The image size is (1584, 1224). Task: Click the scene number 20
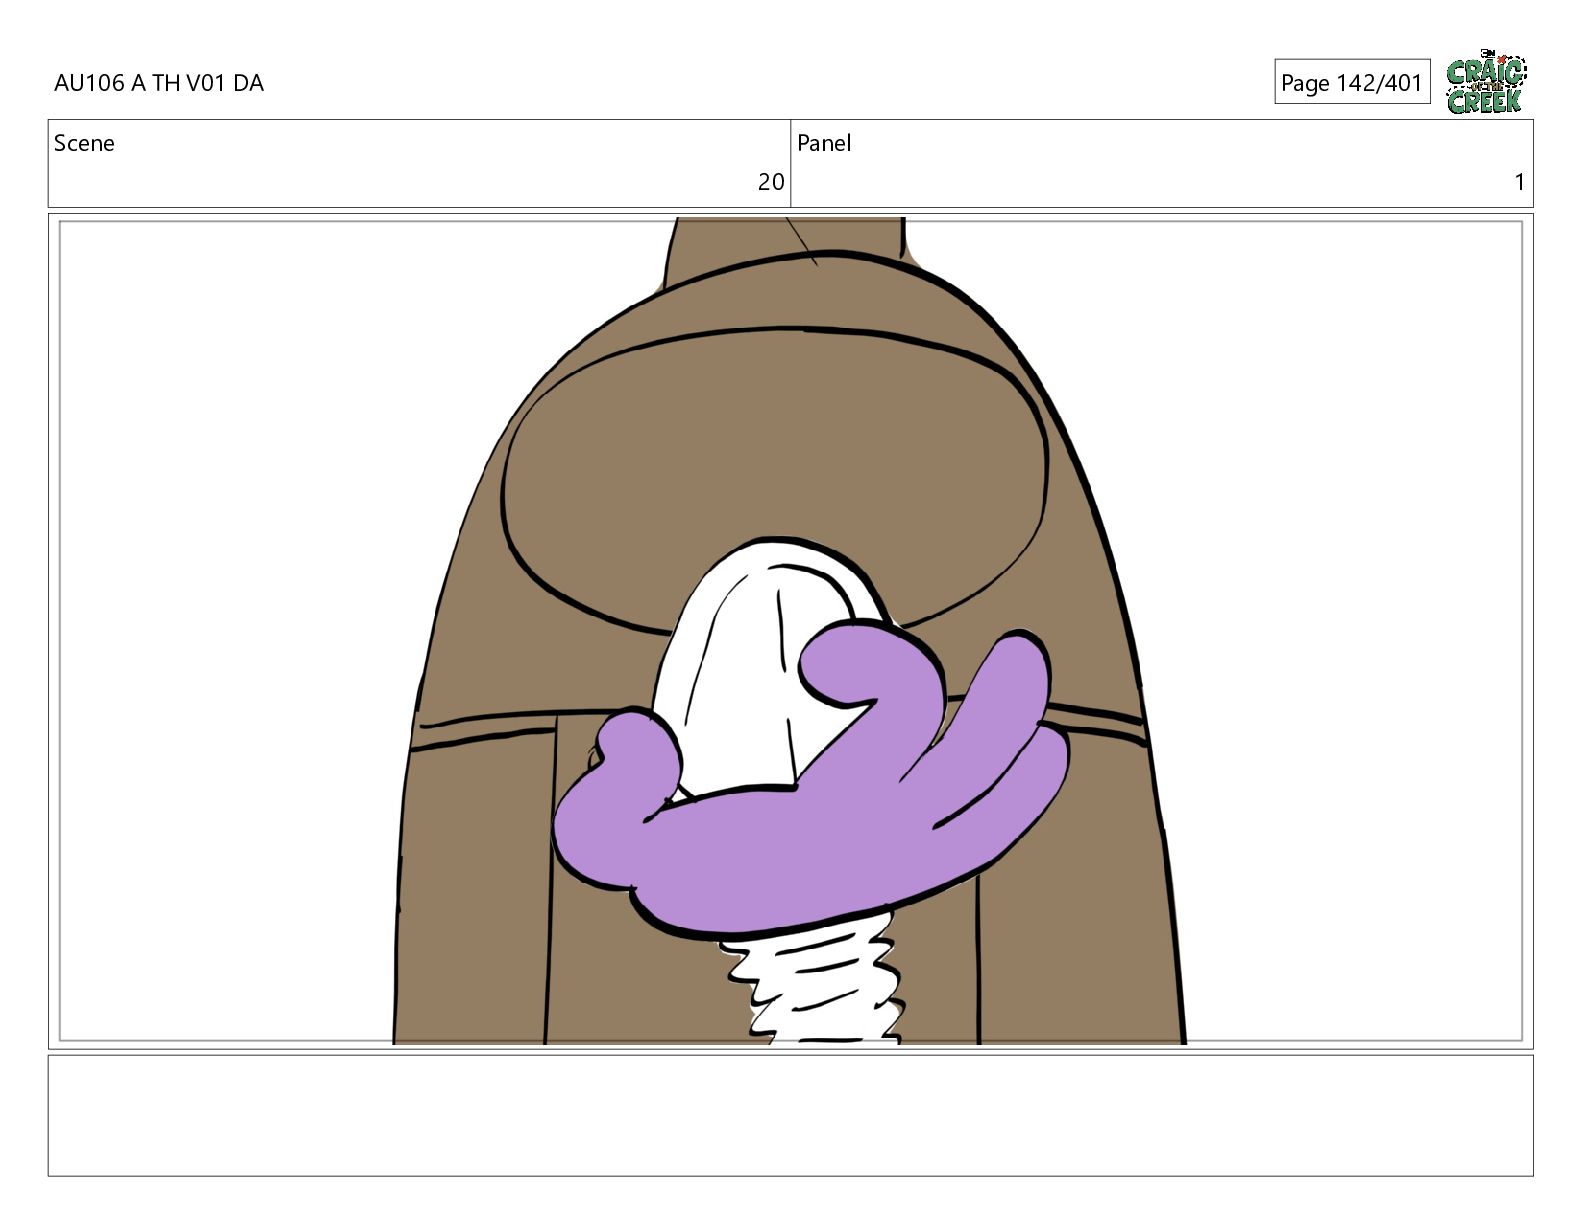[771, 182]
